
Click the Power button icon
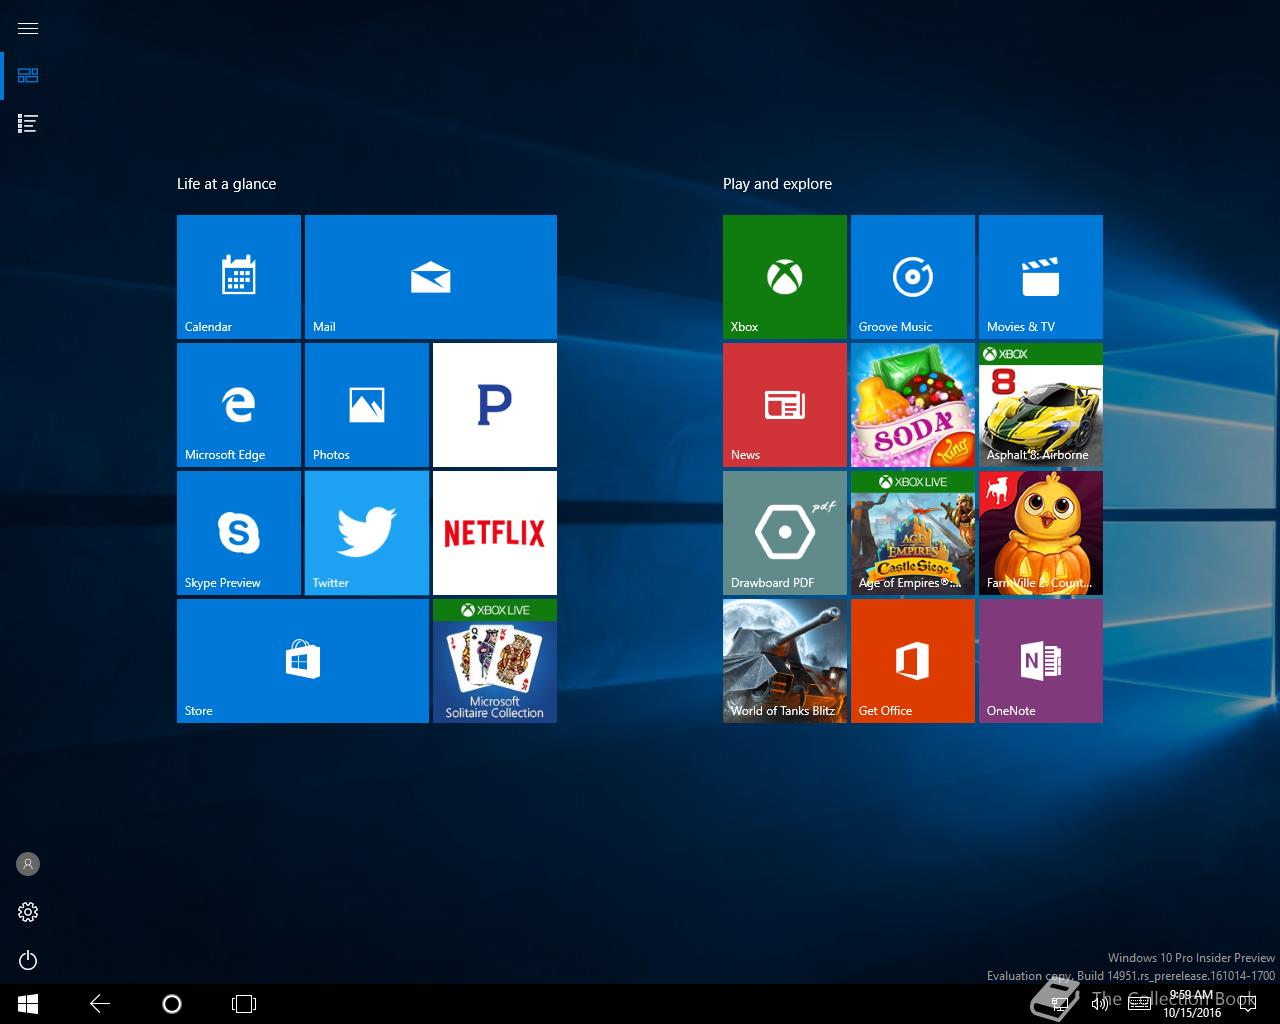28,960
